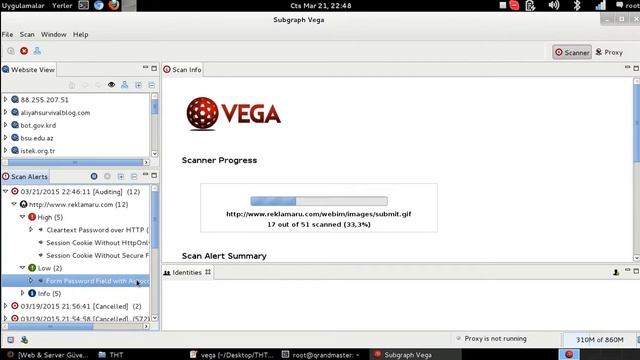This screenshot has width=640, height=360.
Task: Expand the aliyahsurvivalblog.com node
Action: tap(5, 112)
